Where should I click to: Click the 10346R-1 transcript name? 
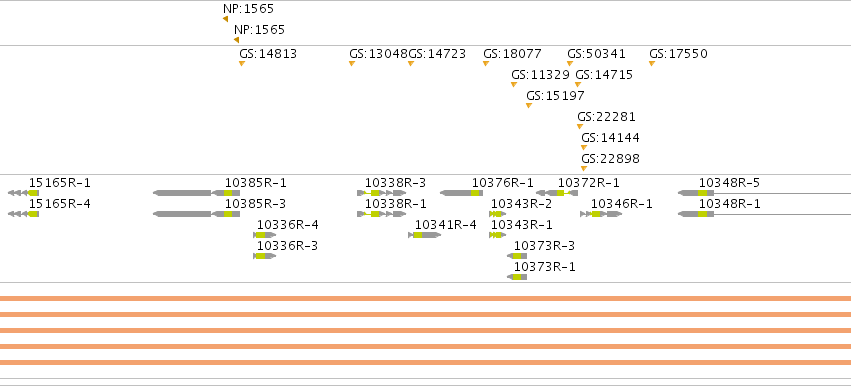tap(621, 204)
